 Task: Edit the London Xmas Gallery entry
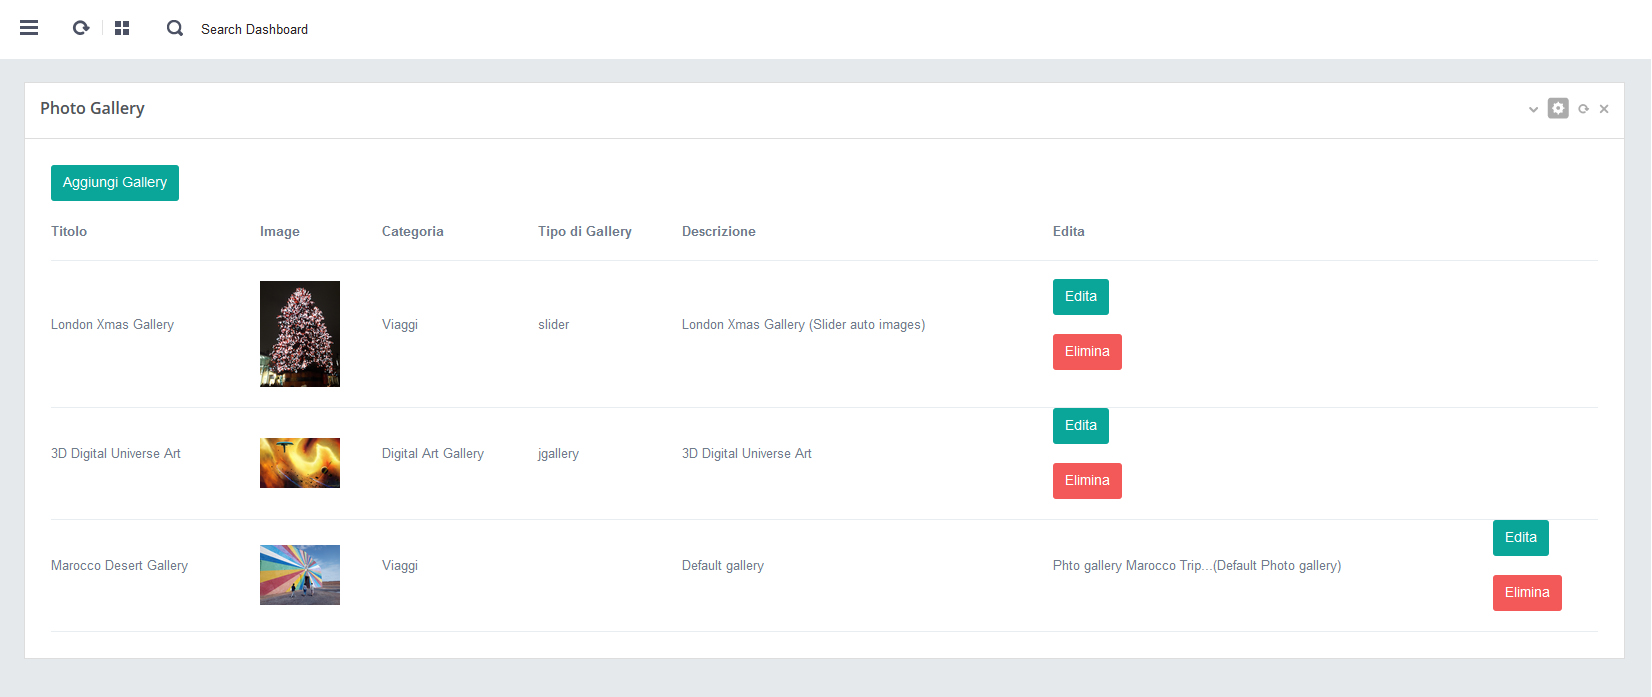tap(1080, 297)
